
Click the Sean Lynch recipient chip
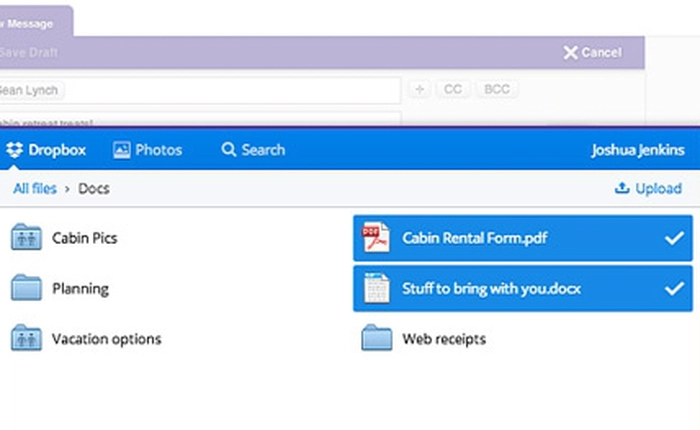(x=30, y=90)
